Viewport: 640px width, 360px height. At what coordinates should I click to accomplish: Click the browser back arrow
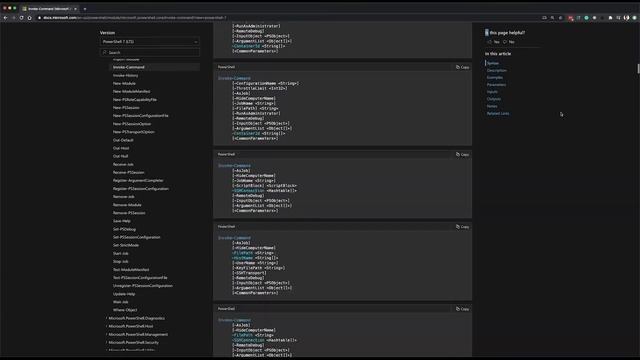pyautogui.click(x=5, y=18)
